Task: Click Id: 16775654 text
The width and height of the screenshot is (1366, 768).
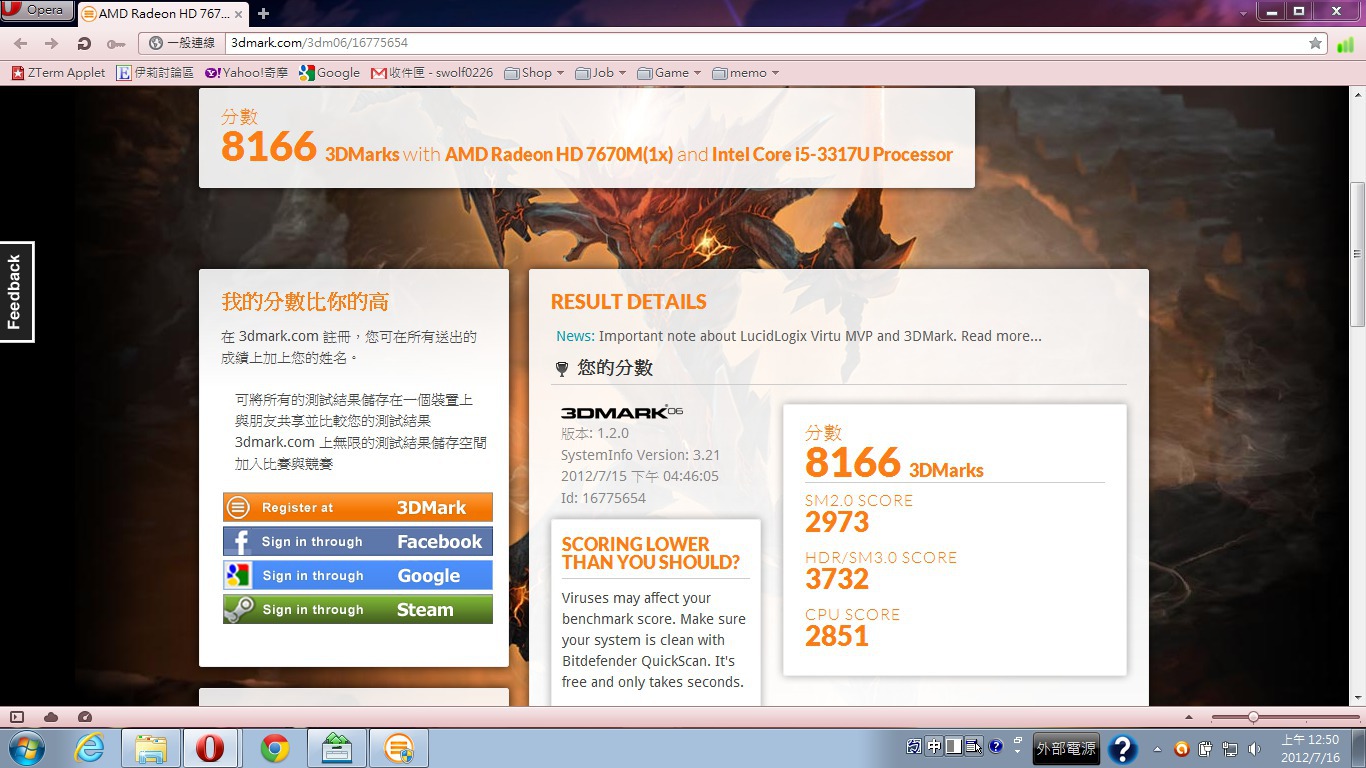Action: tap(603, 498)
